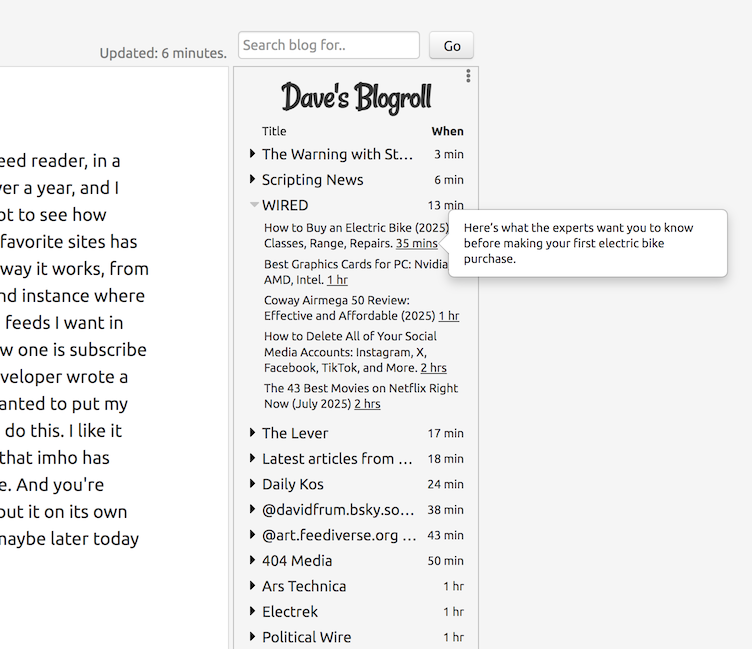Click Coway Airmega 50 Review headline
The image size is (752, 649).
[x=350, y=308]
